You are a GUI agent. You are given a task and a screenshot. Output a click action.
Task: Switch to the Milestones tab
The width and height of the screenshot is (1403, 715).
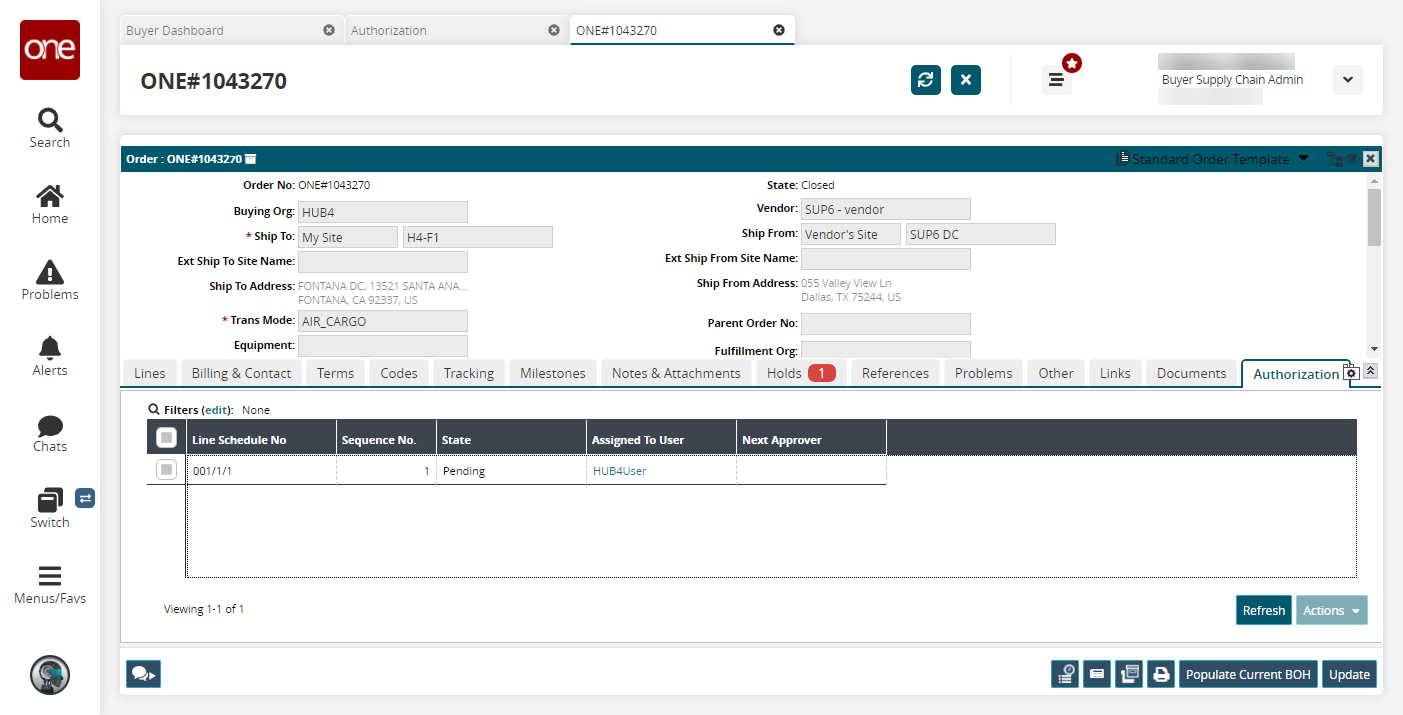(553, 373)
